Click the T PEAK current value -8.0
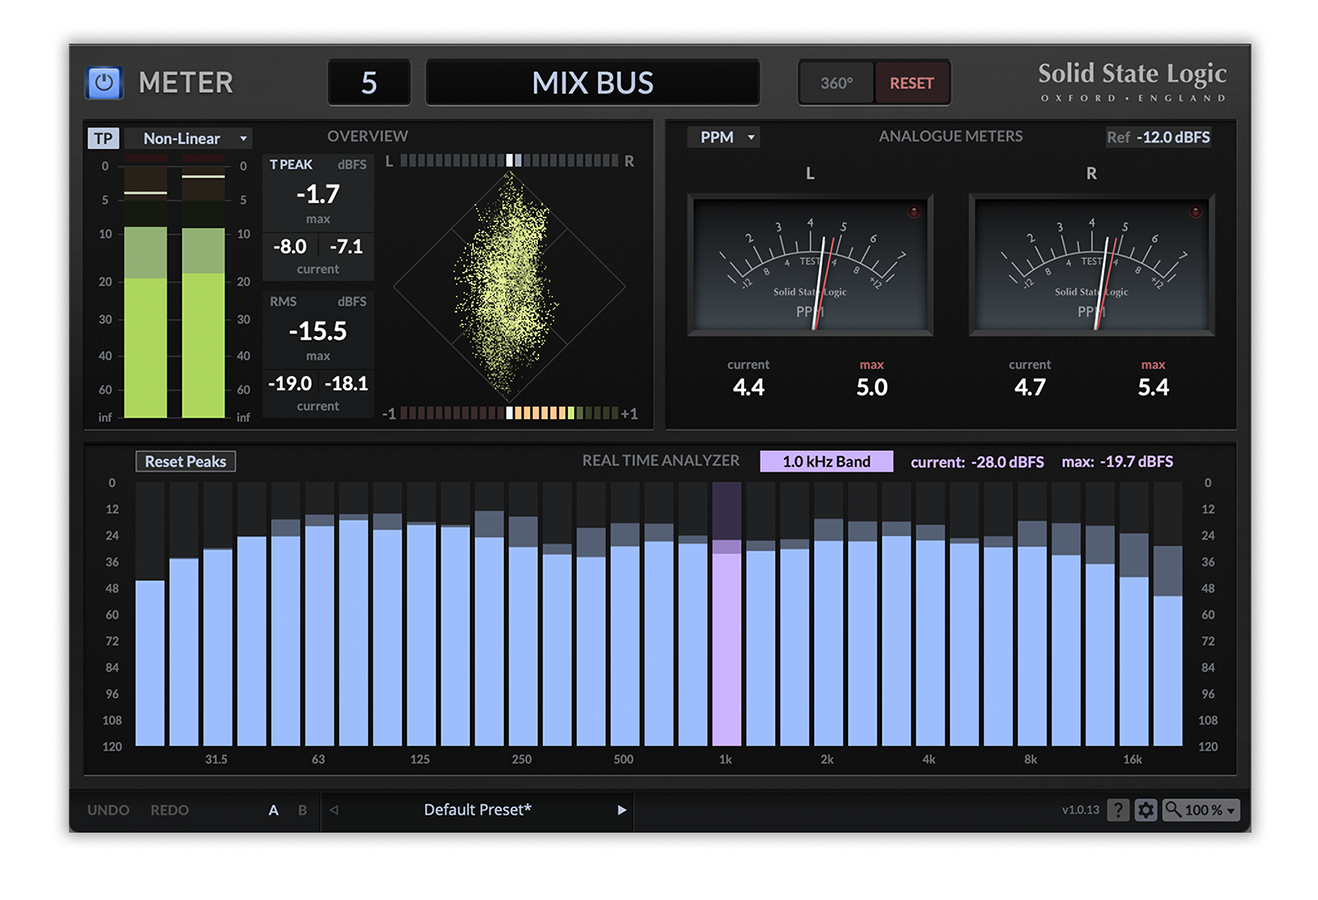This screenshot has width=1318, height=900. pyautogui.click(x=290, y=247)
